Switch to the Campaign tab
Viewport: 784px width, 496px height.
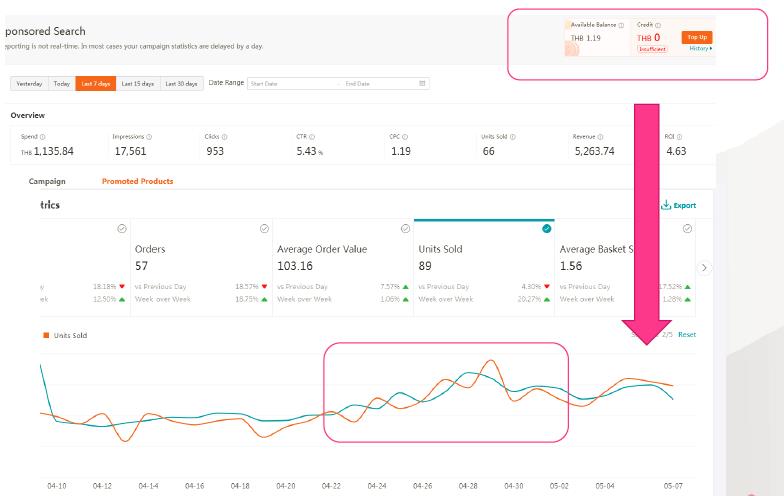pos(47,181)
